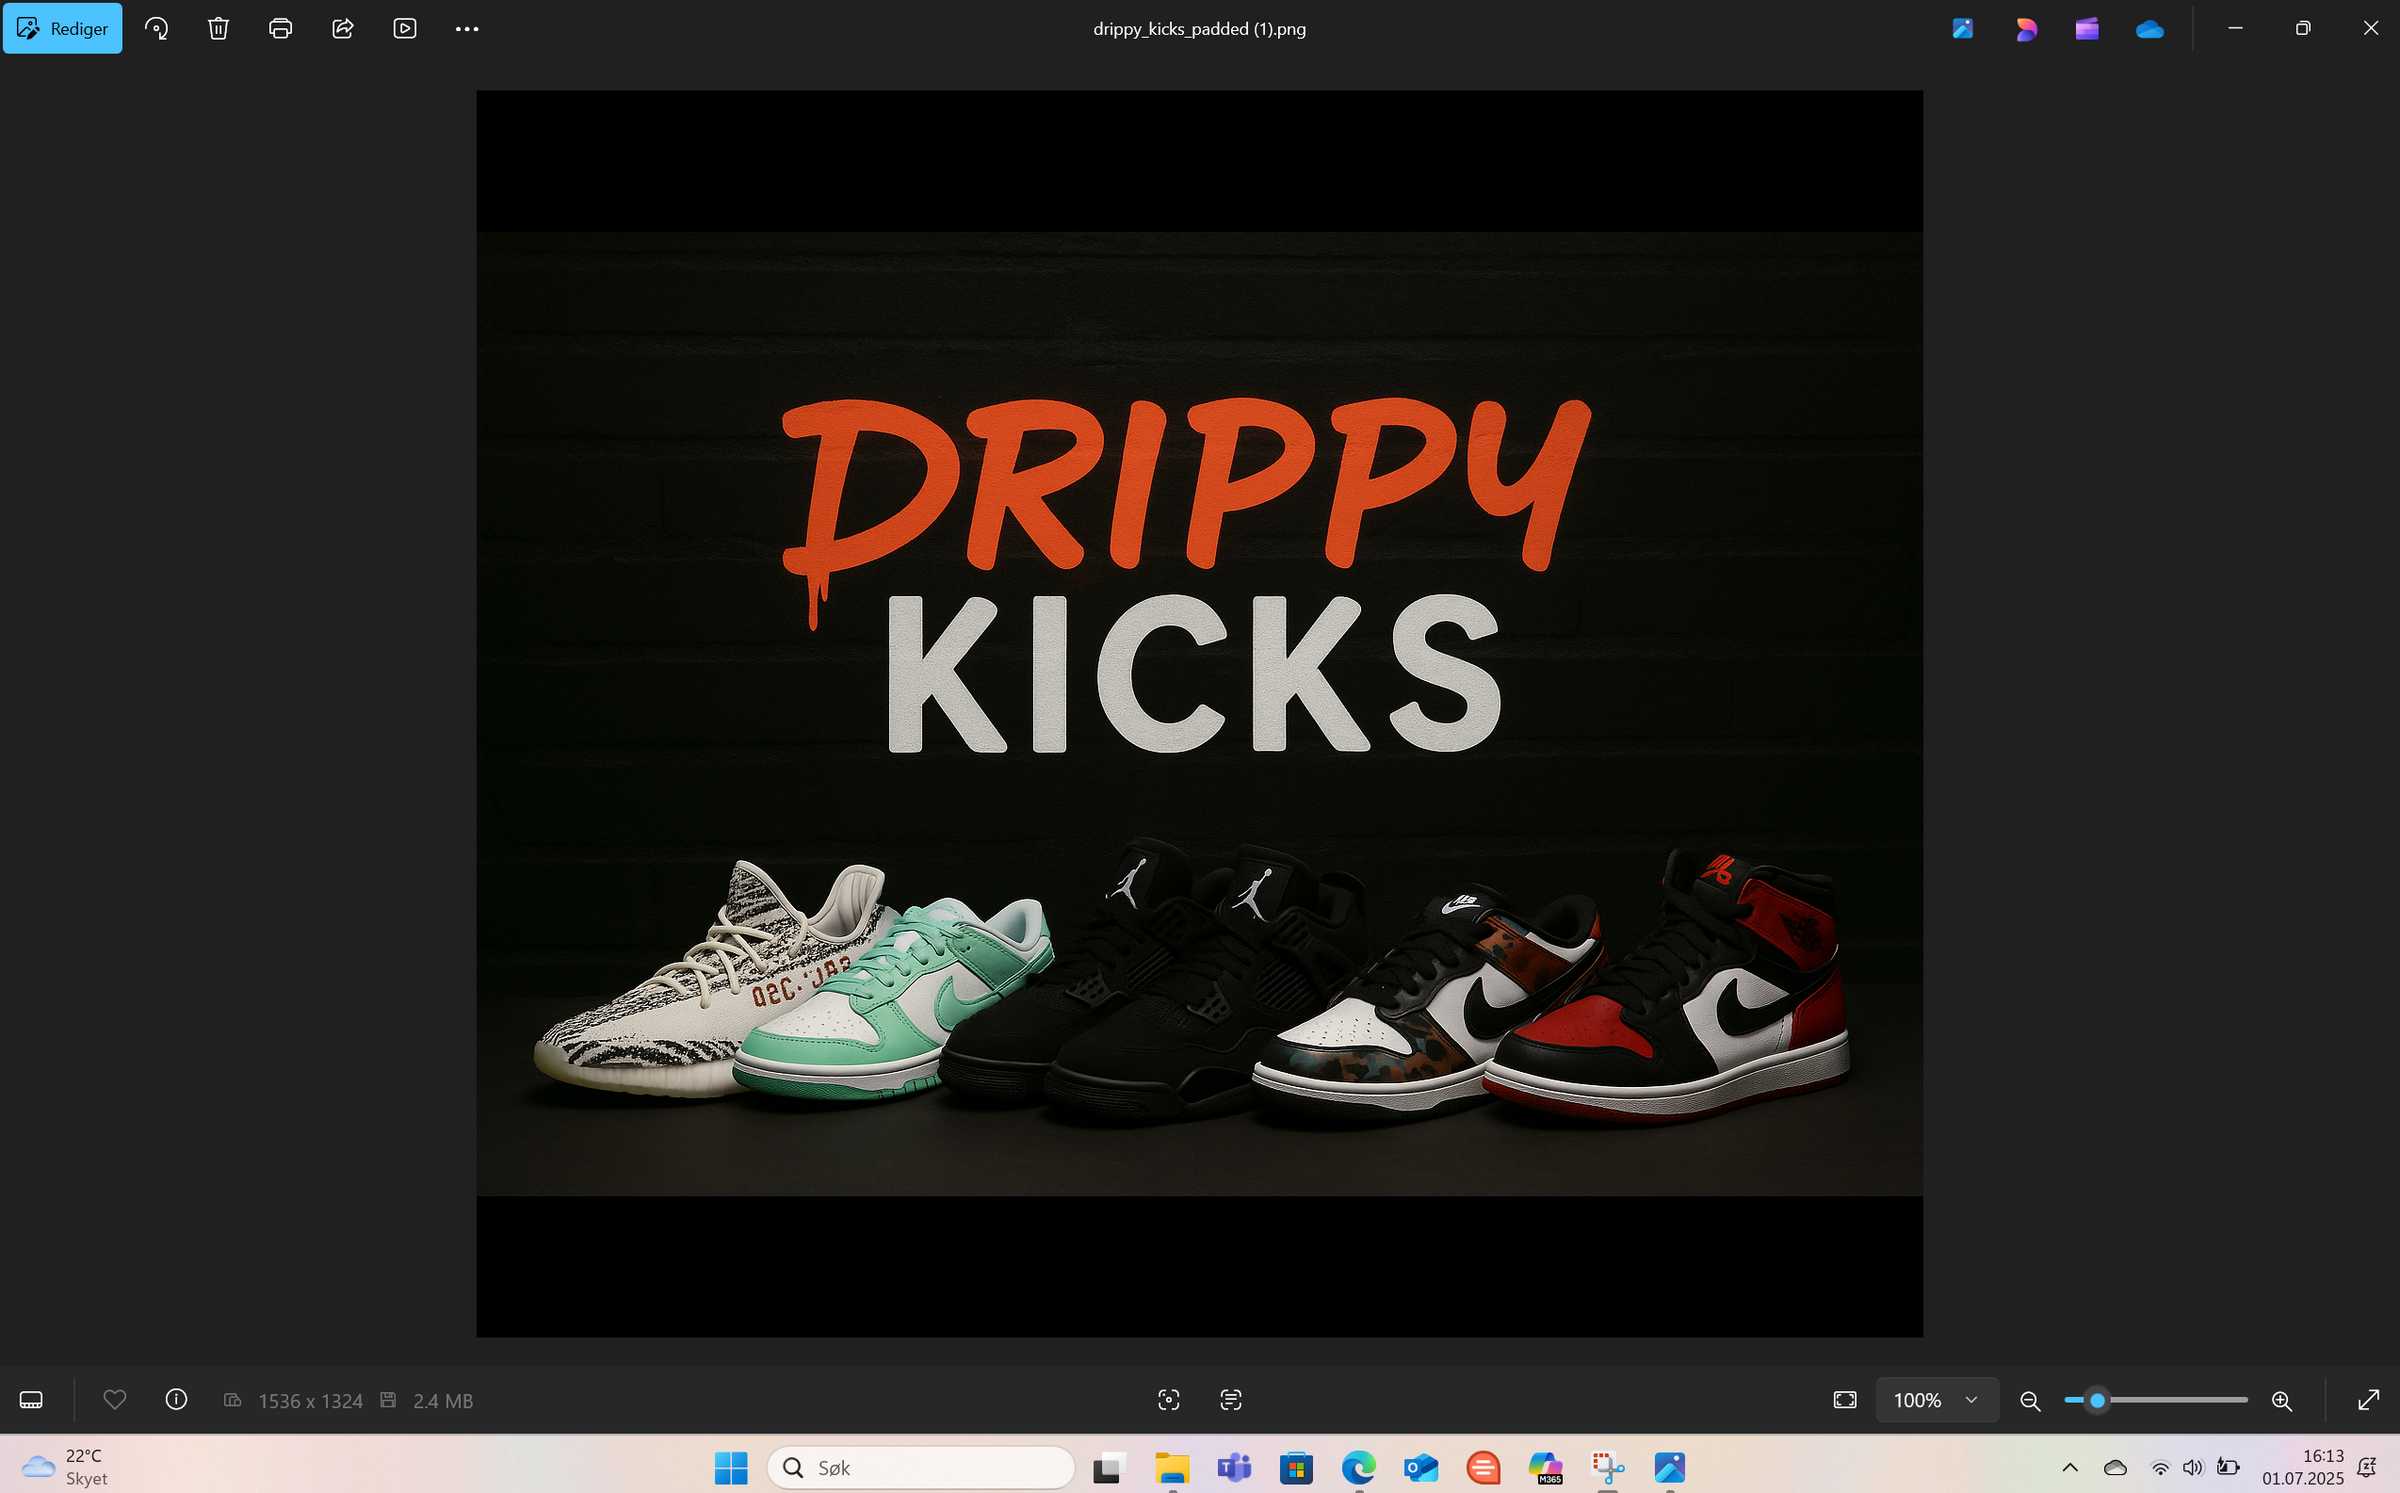Print the image
Image resolution: width=2400 pixels, height=1493 pixels.
pos(280,28)
